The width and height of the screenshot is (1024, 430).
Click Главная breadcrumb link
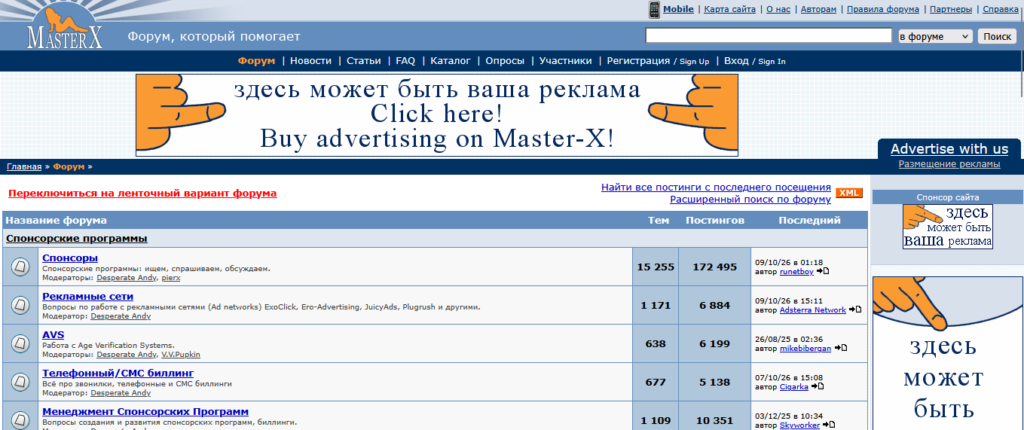click(x=24, y=167)
